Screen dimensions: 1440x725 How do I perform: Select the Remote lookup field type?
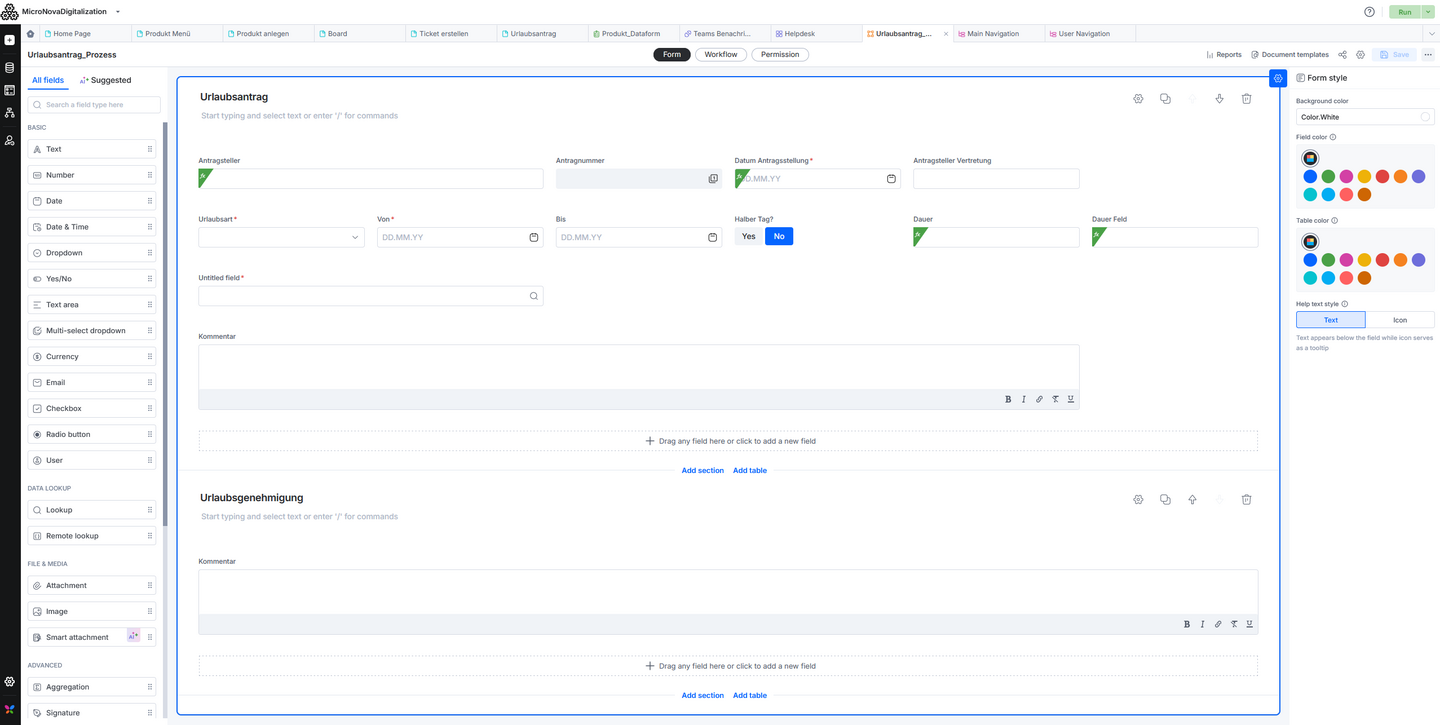92,536
